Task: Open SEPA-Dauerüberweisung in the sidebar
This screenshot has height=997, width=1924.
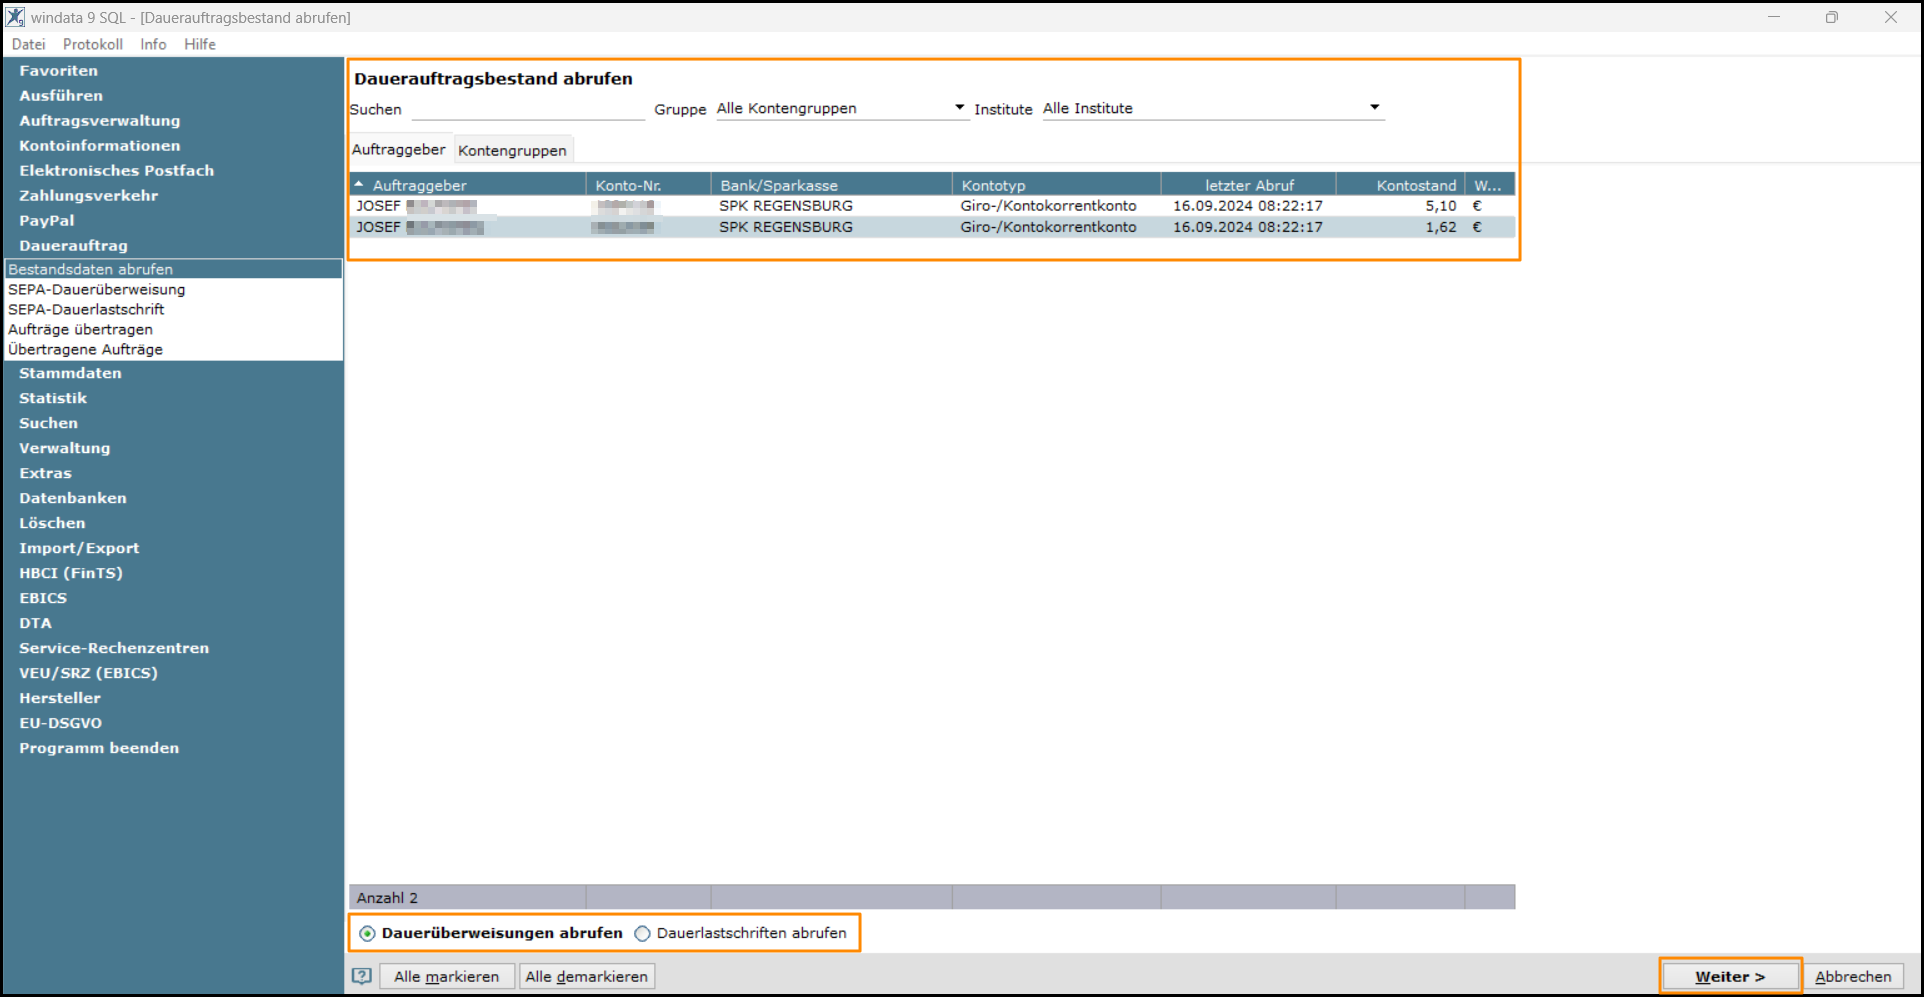Action: 97,290
